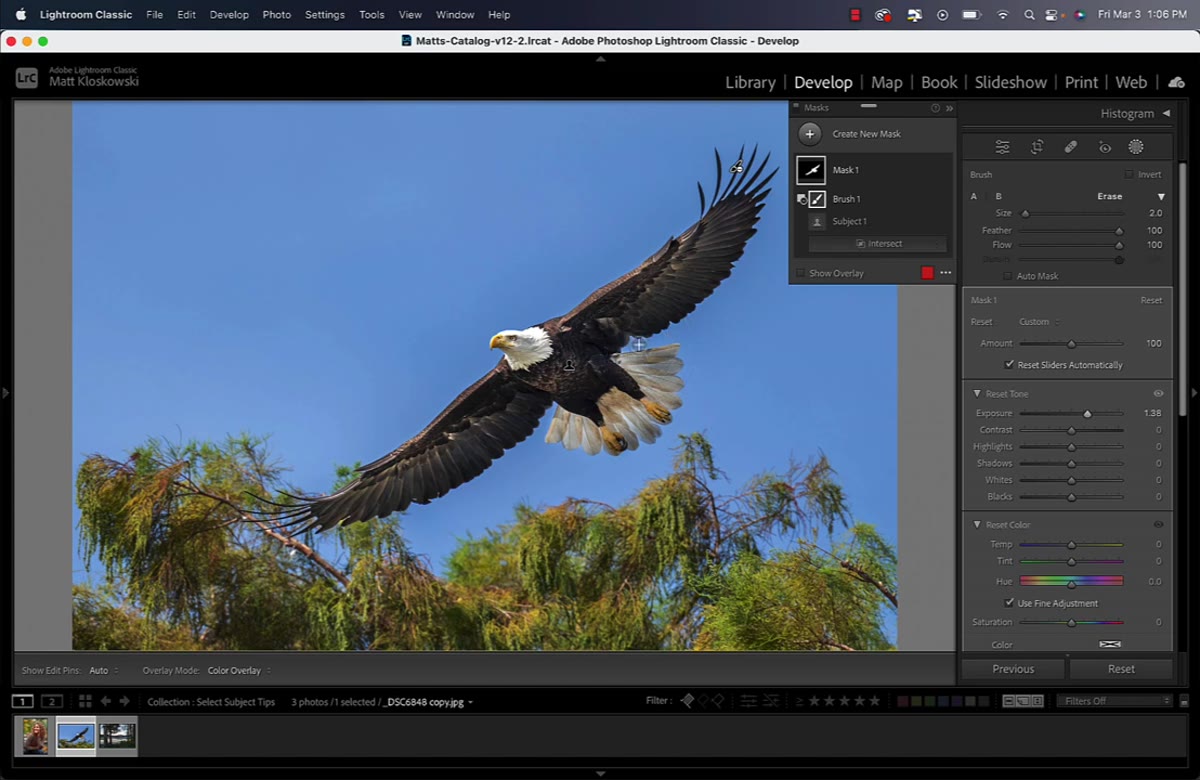
Task: Switch to Grid view icon in filmstrip bar
Action: pyautogui.click(x=85, y=701)
